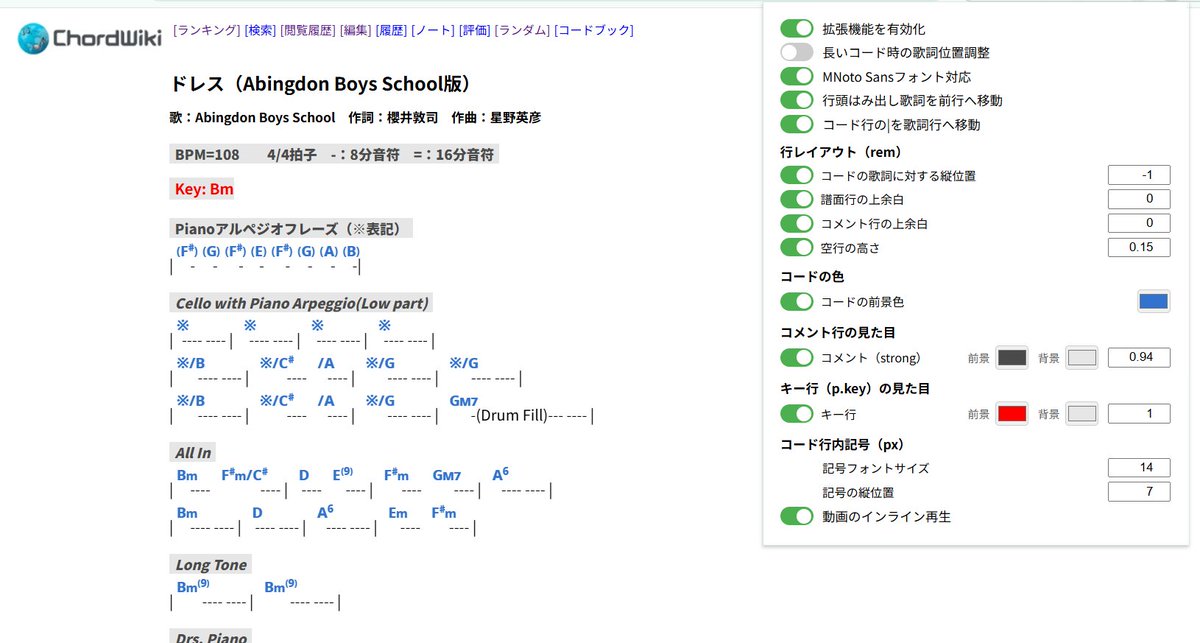1200x643 pixels.
Task: Open the 評価 link
Action: (x=475, y=30)
